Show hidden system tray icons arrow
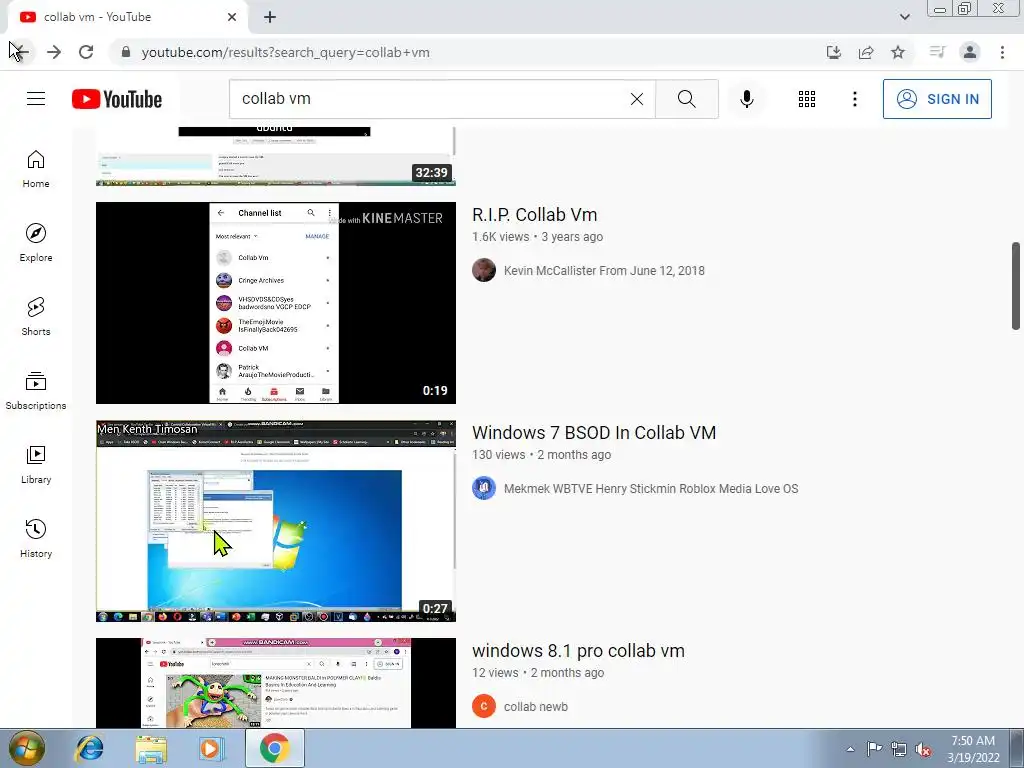The image size is (1024, 768). 850,749
